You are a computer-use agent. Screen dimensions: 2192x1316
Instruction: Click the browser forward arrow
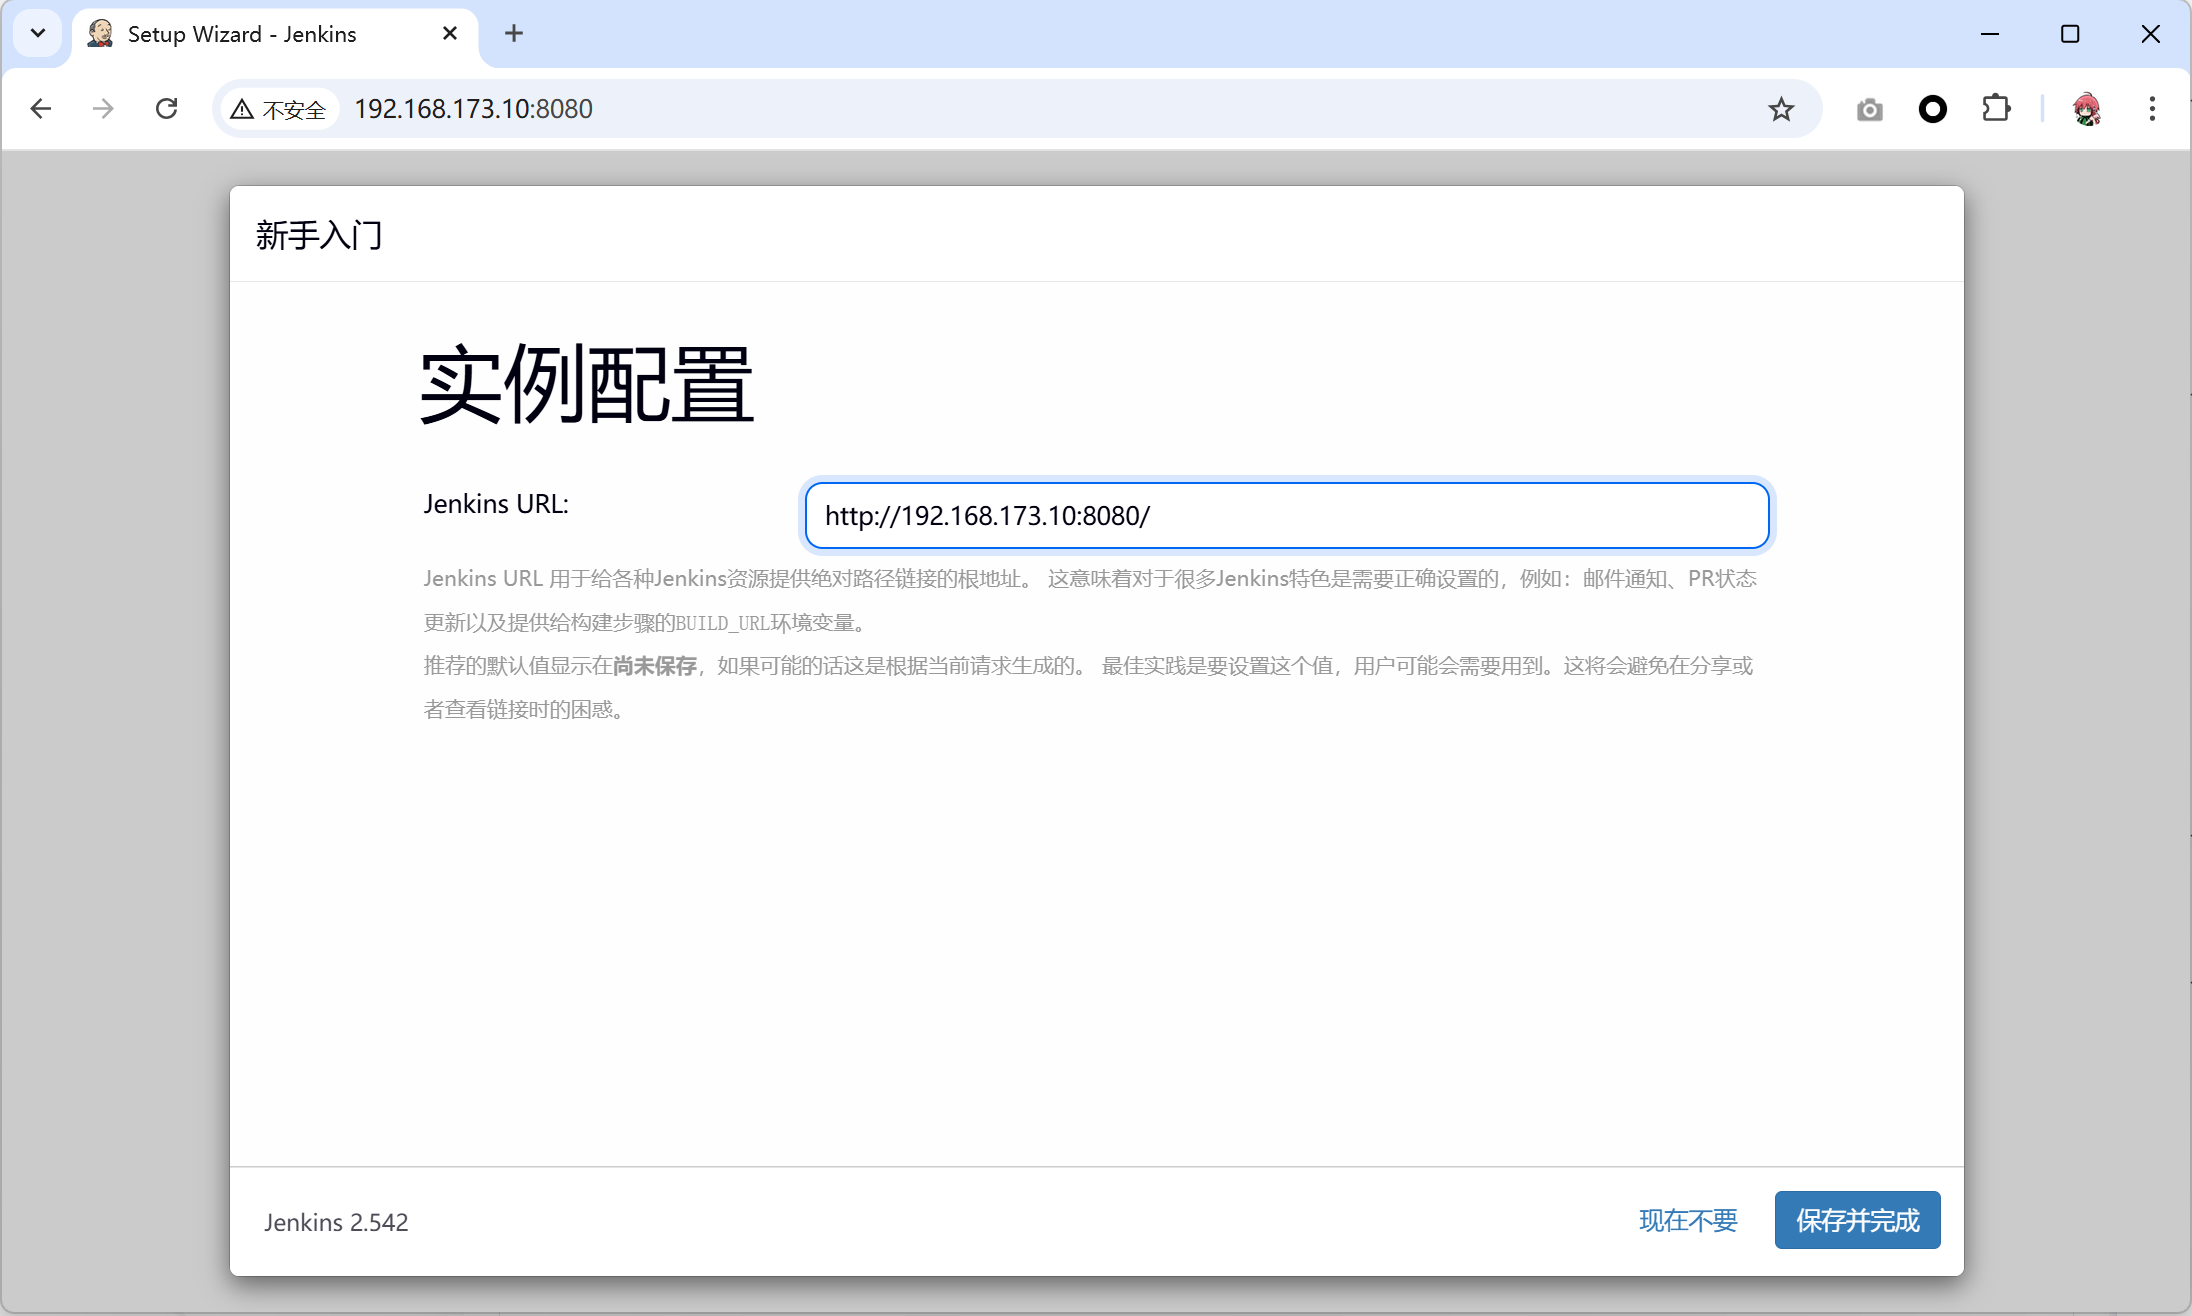(103, 109)
